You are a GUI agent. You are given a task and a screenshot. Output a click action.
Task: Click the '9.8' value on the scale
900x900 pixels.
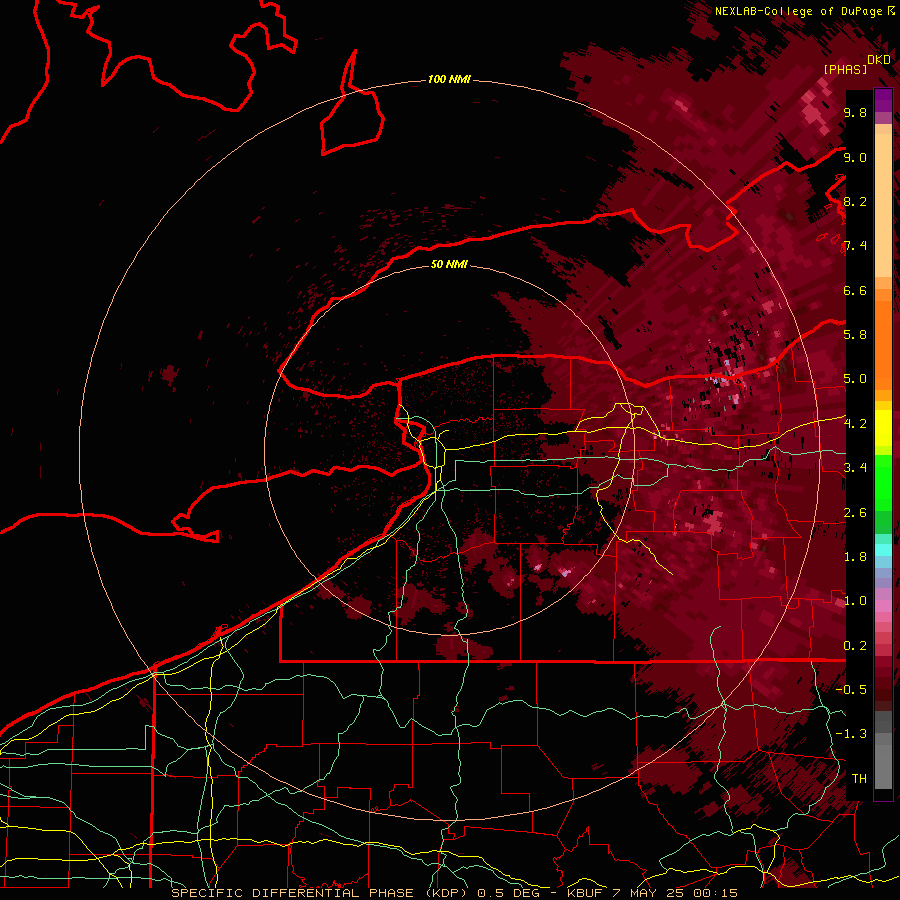pyautogui.click(x=855, y=112)
